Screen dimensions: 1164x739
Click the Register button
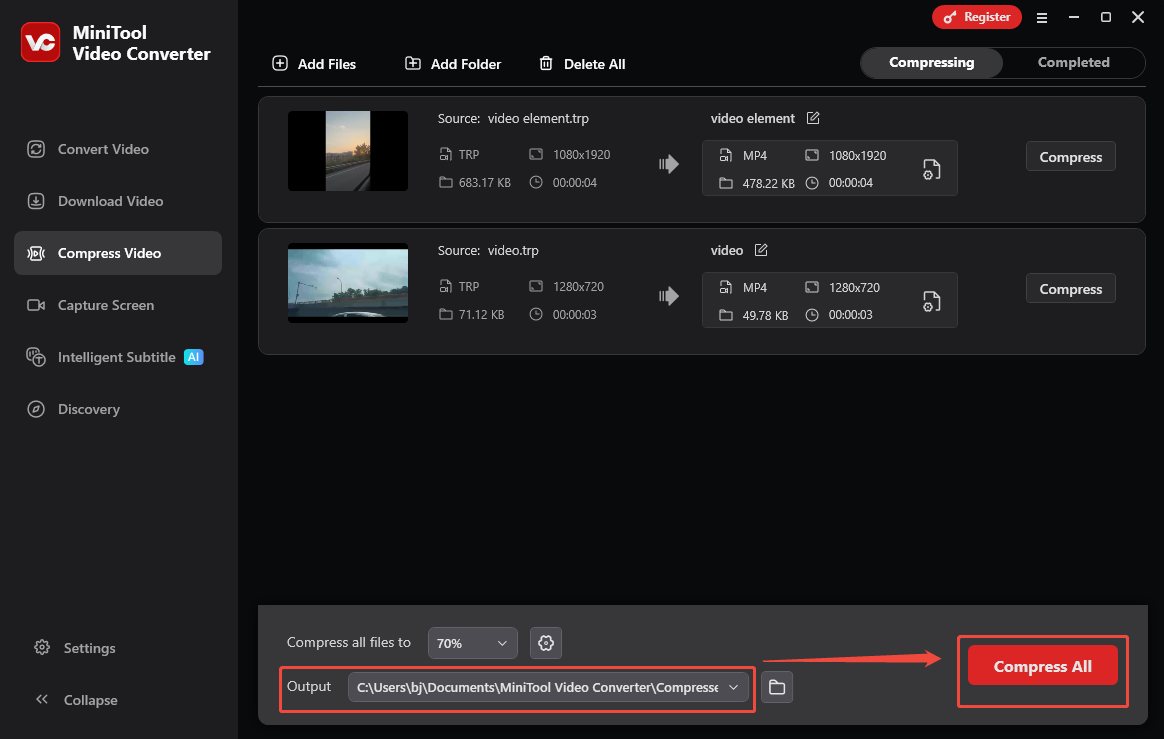coord(977,17)
